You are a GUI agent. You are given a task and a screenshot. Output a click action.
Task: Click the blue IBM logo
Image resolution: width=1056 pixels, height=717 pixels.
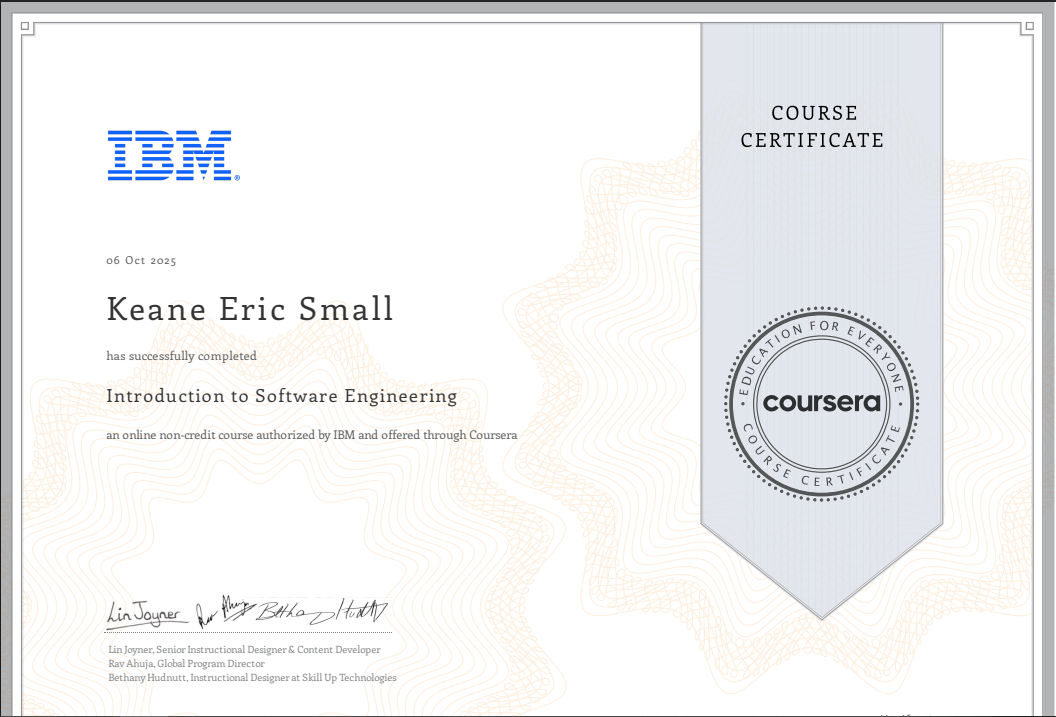pos(170,155)
